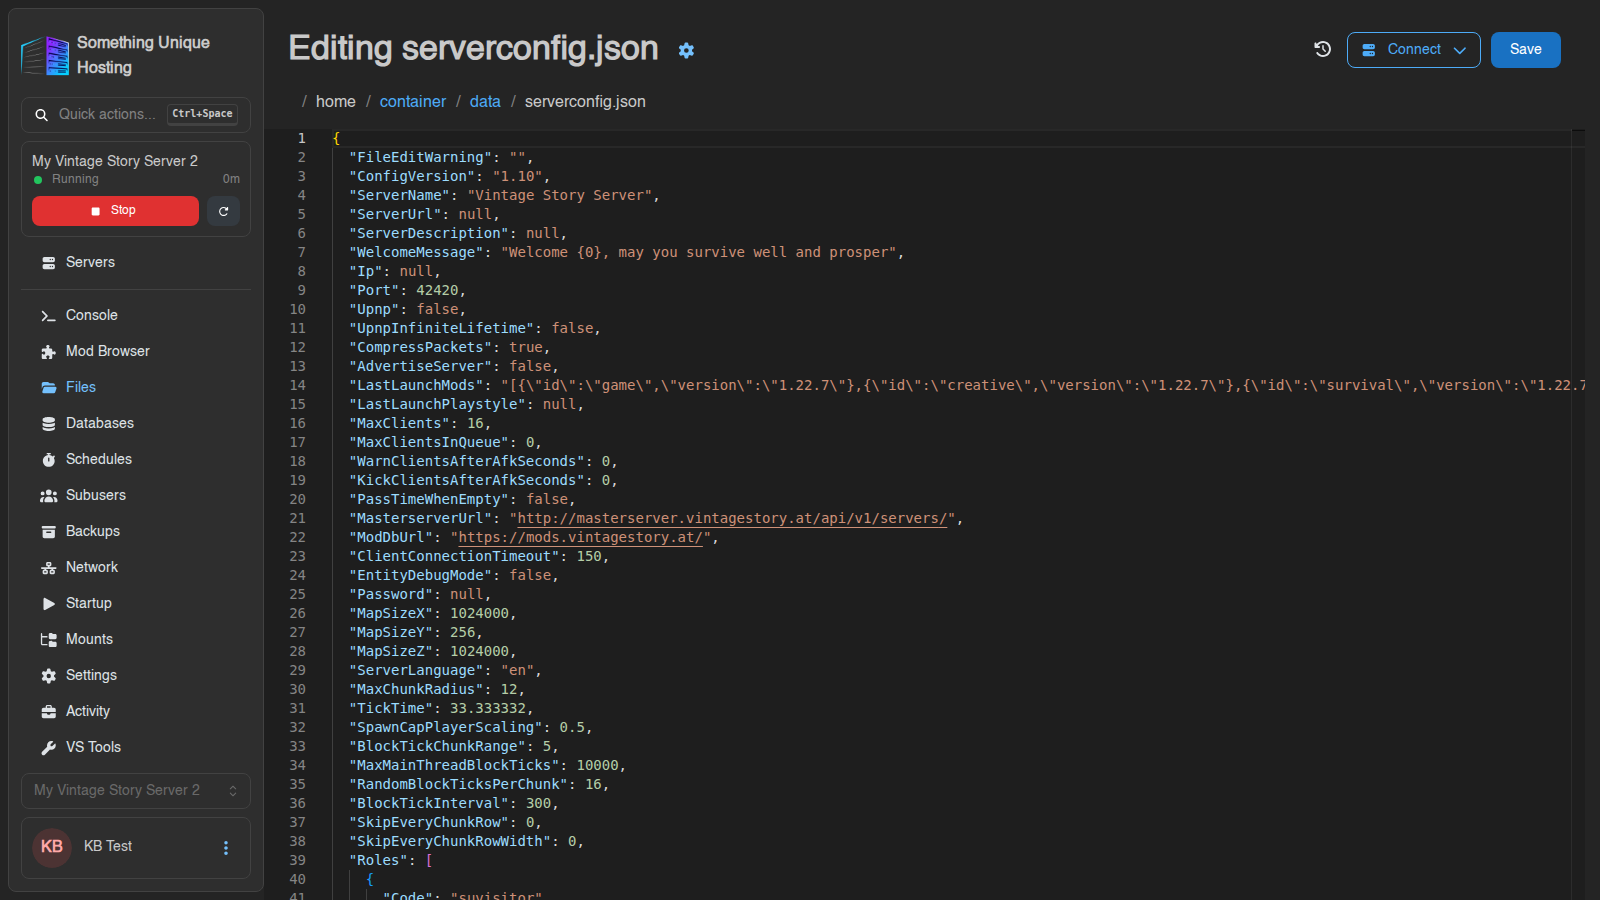Click line number 14 in the gutter
Image resolution: width=1600 pixels, height=900 pixels.
point(298,385)
